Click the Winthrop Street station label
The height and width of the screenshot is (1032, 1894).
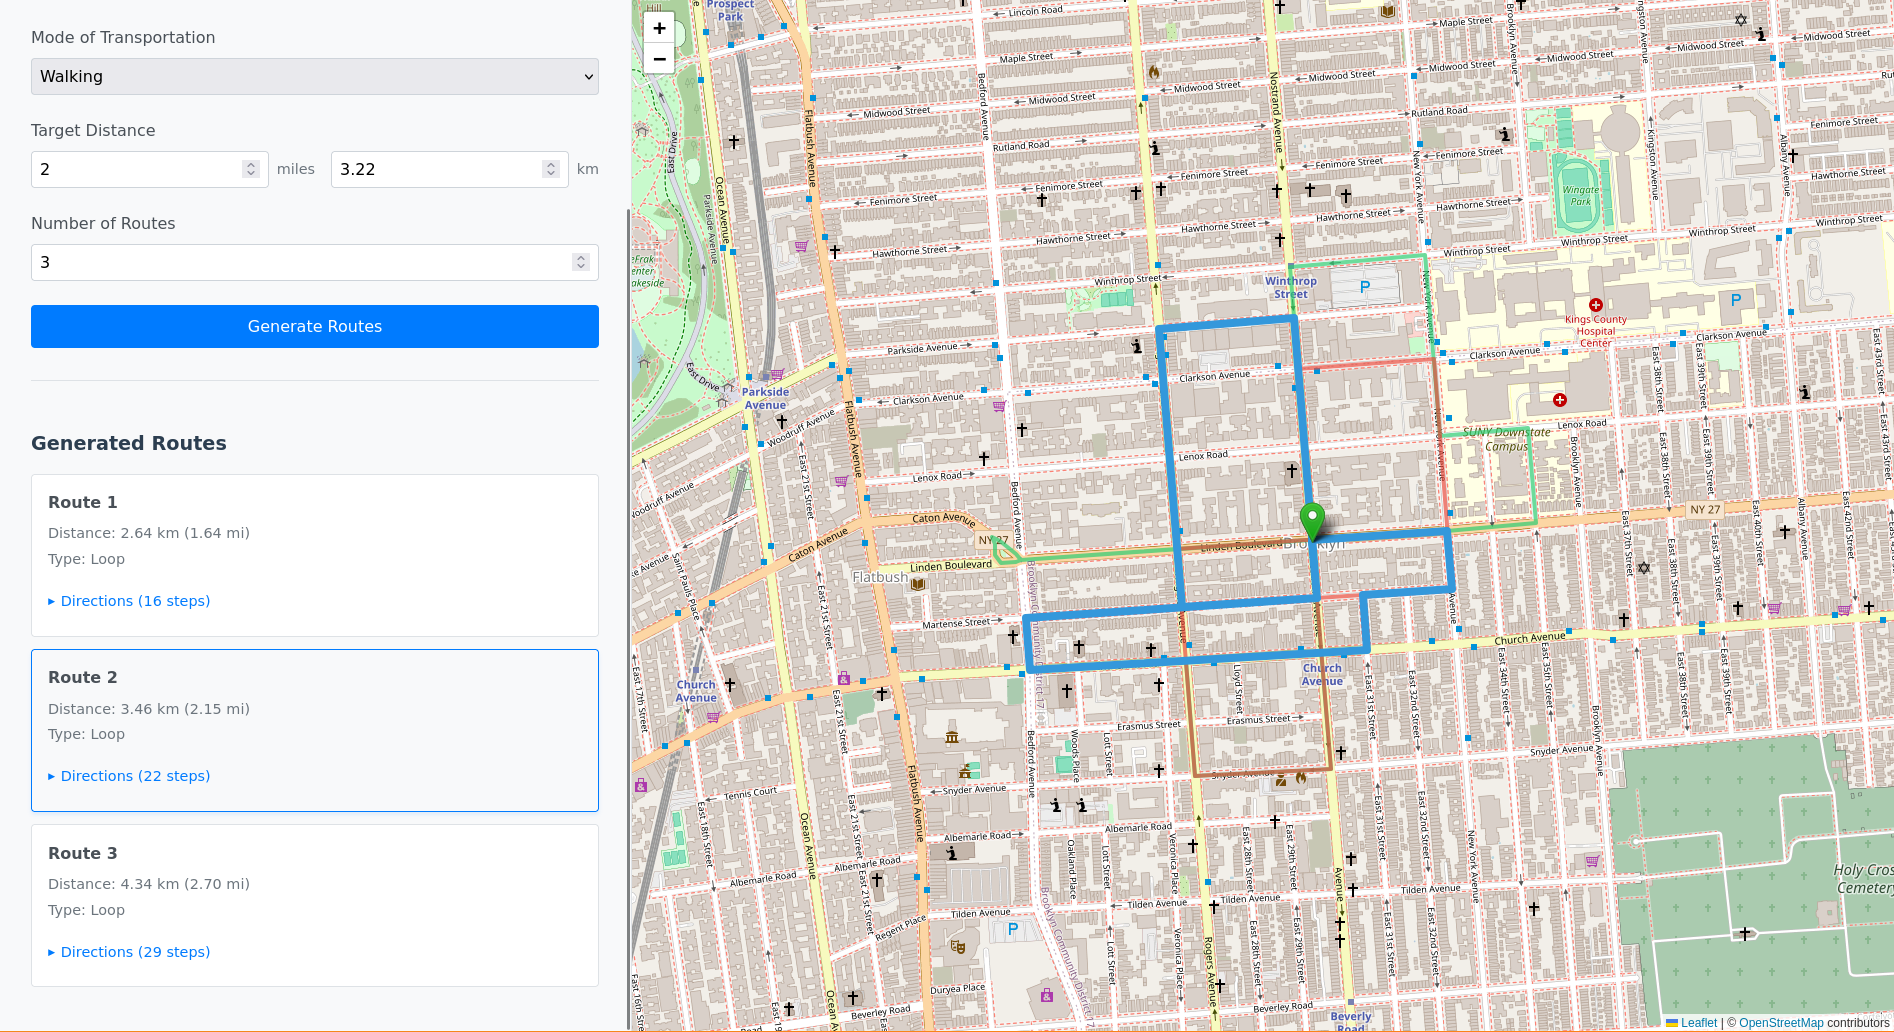click(x=1290, y=287)
